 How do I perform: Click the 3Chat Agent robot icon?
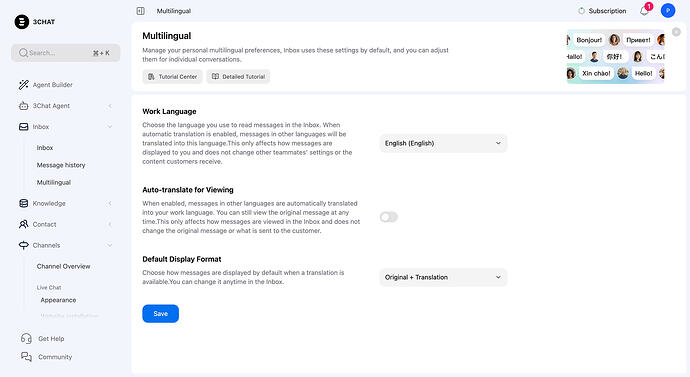coord(24,106)
